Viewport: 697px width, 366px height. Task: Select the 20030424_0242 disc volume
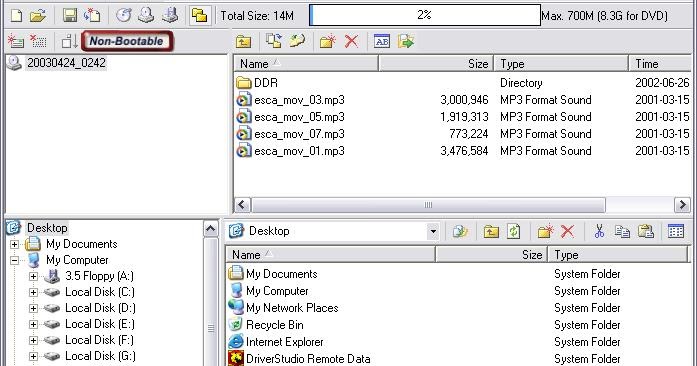(66, 63)
